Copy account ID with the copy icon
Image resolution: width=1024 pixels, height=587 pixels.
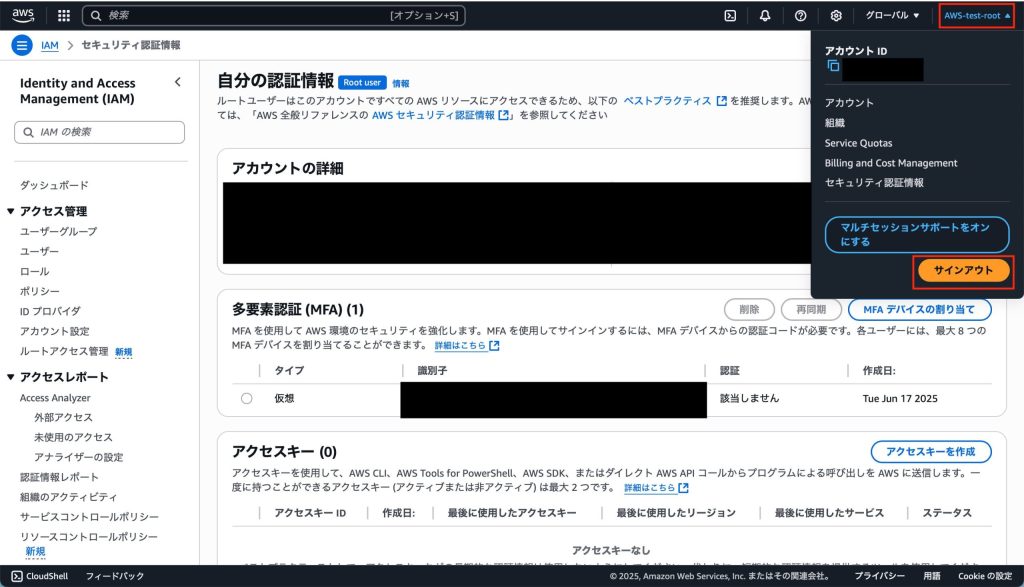pos(833,65)
